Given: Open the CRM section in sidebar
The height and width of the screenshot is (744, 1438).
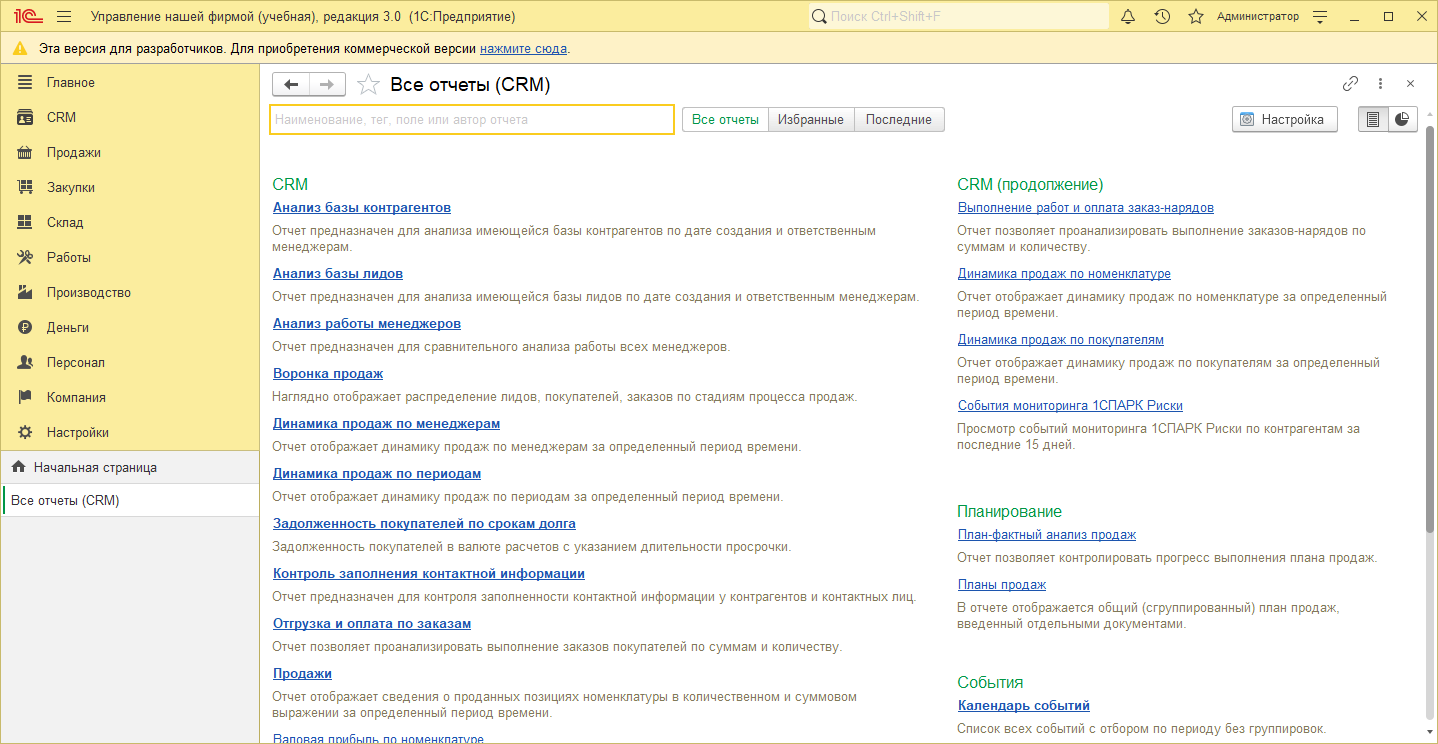Looking at the screenshot, I should tap(129, 117).
